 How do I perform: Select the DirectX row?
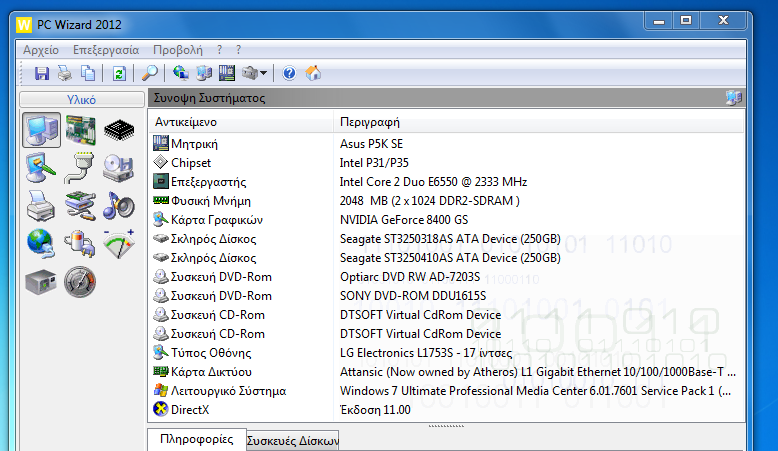coord(447,410)
